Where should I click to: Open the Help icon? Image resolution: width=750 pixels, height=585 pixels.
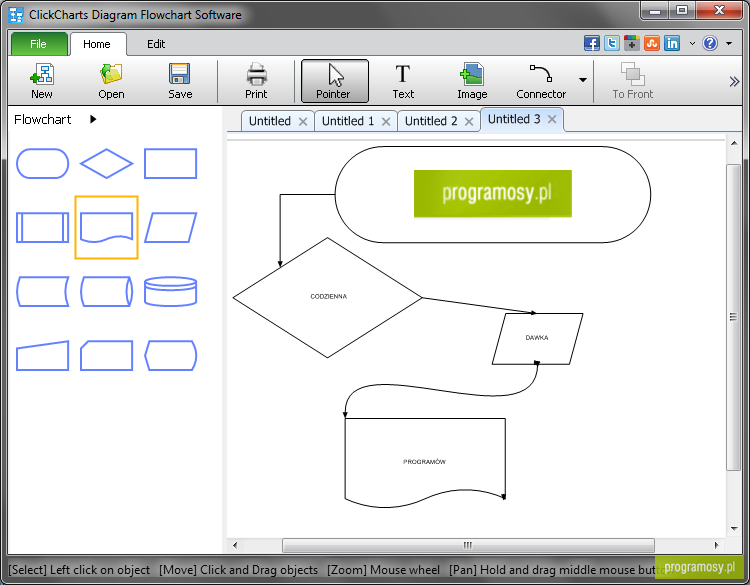(710, 44)
